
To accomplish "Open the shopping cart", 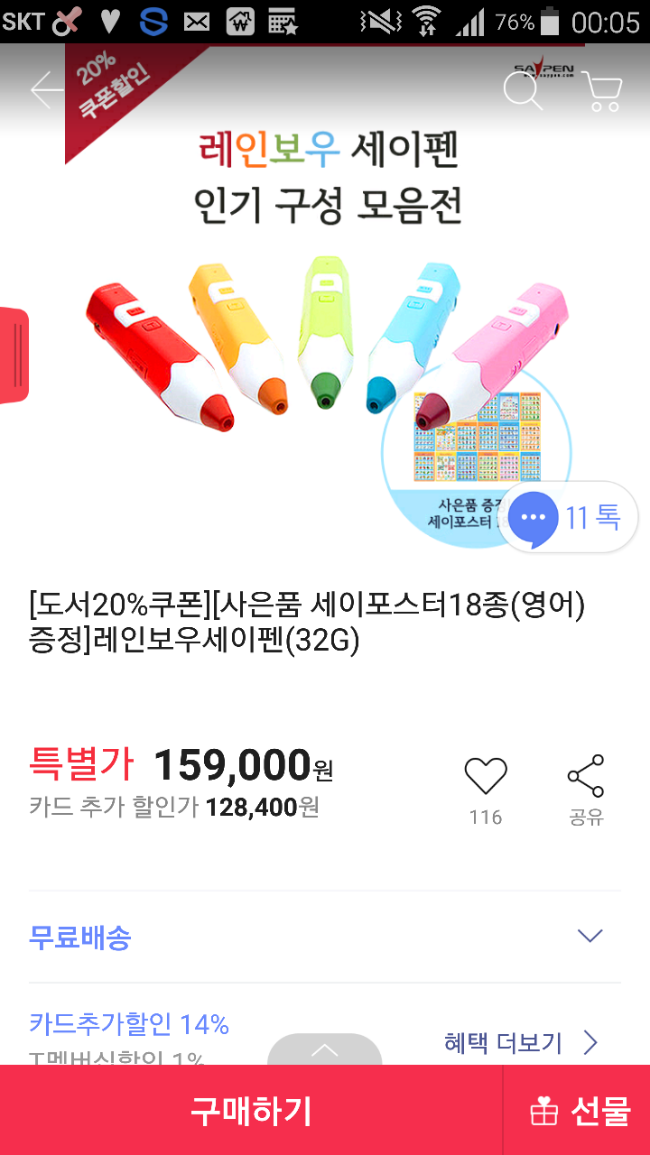I will tap(601, 91).
